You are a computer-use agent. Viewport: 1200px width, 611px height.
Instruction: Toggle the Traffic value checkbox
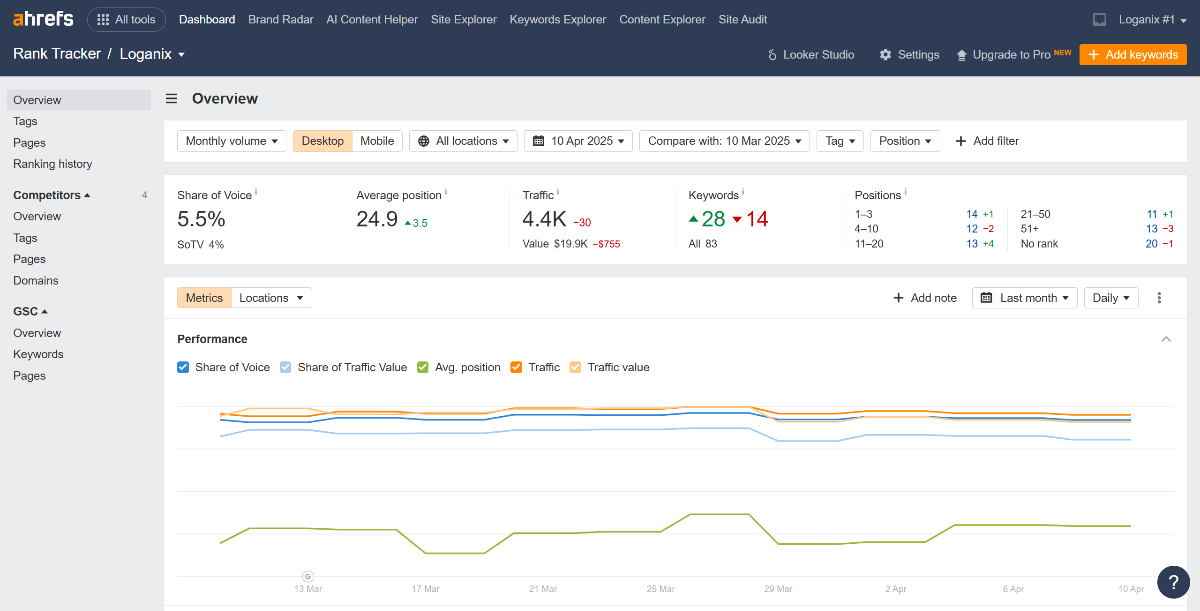[575, 367]
